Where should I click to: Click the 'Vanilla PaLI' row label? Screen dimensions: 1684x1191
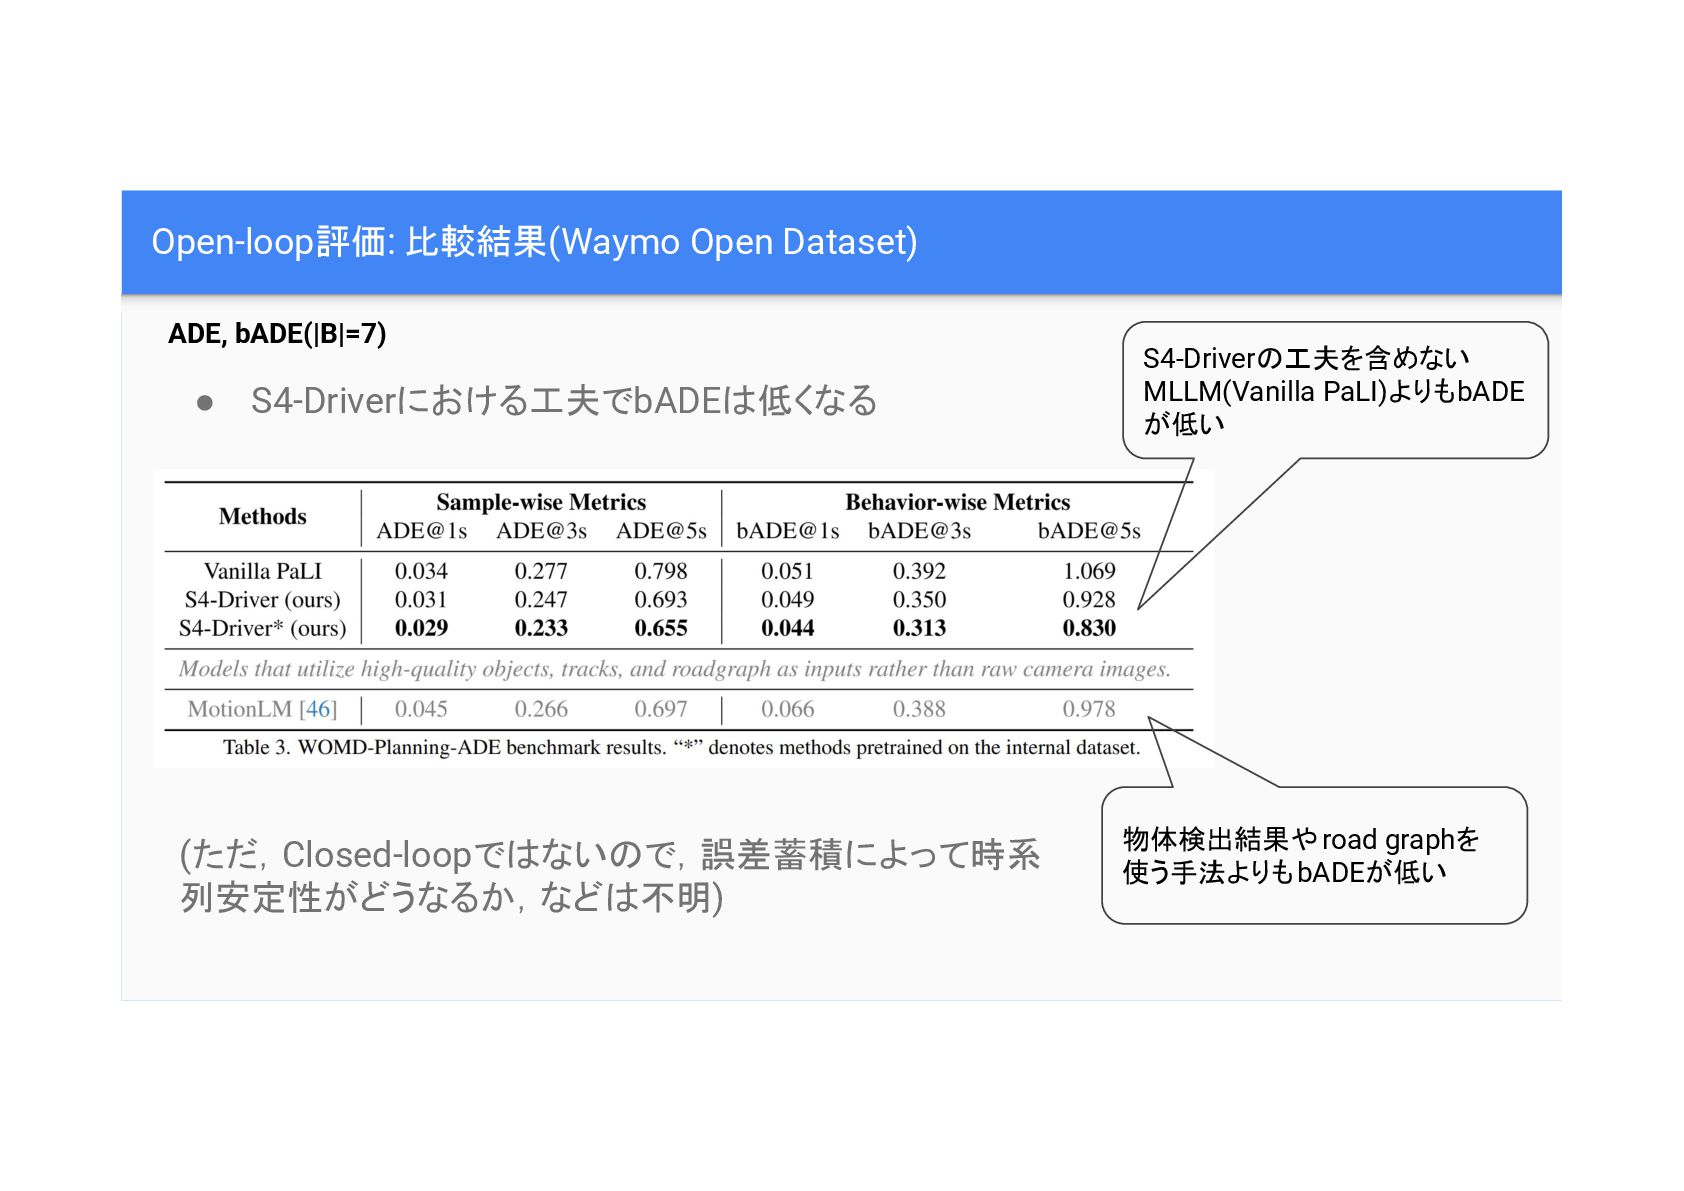point(263,571)
